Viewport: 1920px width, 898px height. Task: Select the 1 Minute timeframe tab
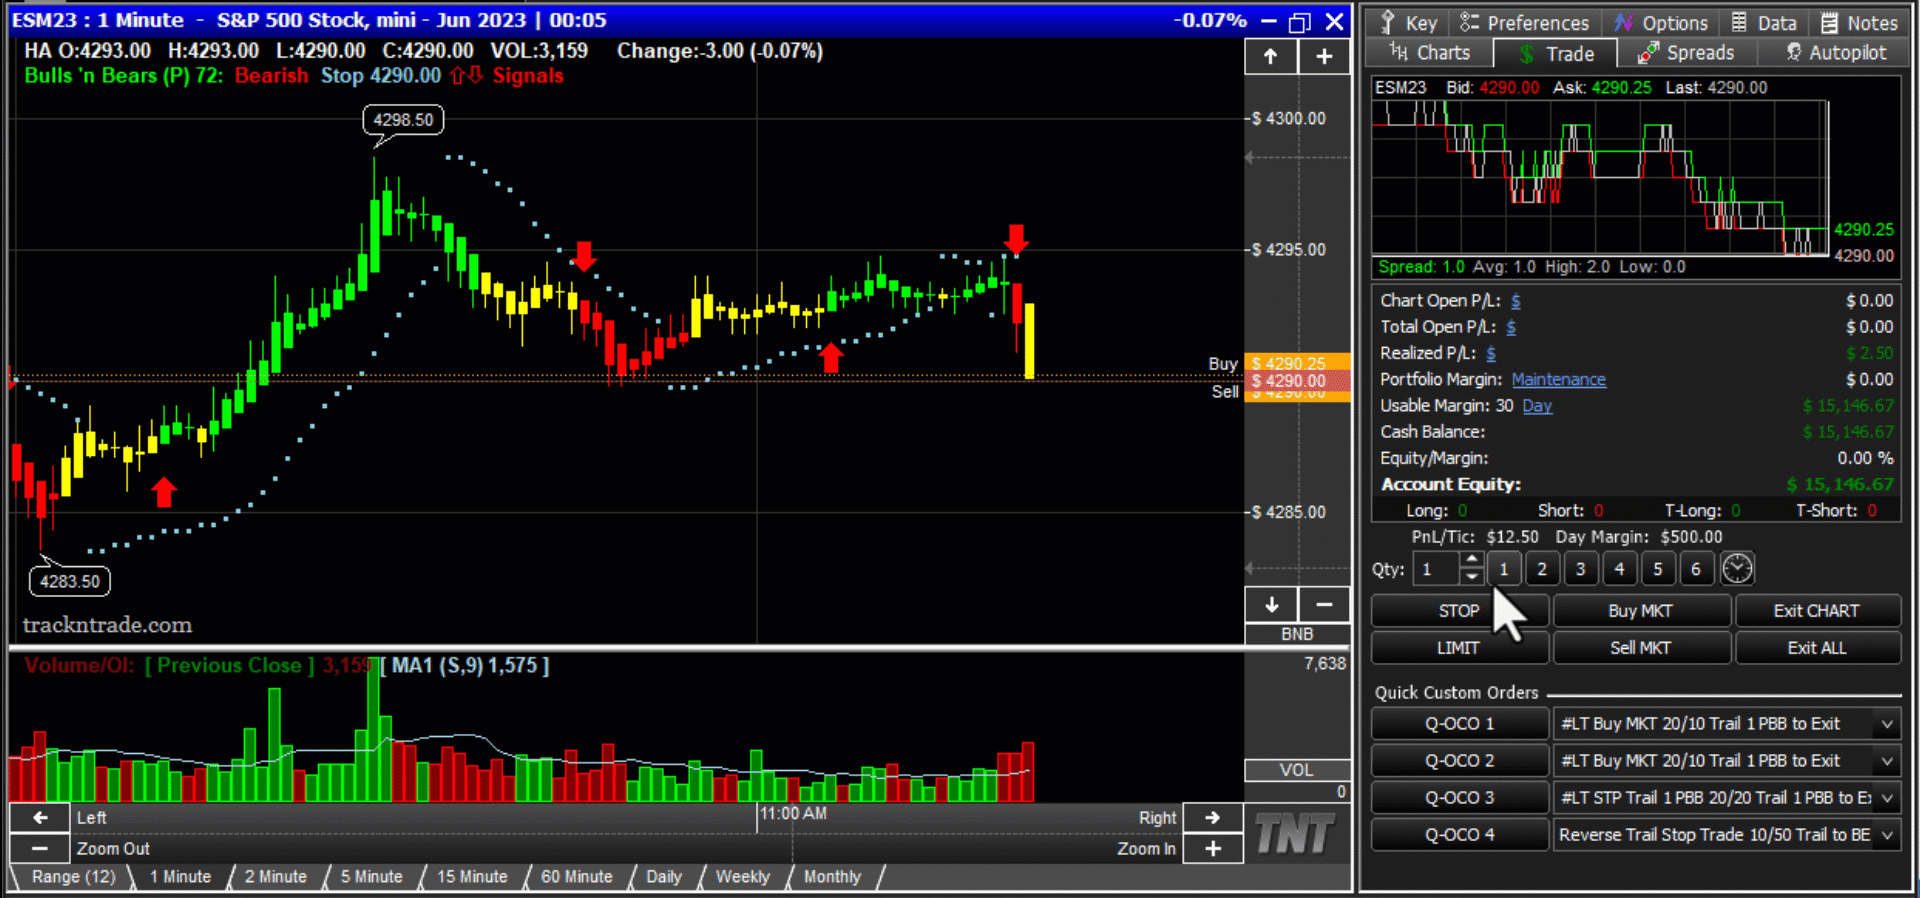point(180,877)
